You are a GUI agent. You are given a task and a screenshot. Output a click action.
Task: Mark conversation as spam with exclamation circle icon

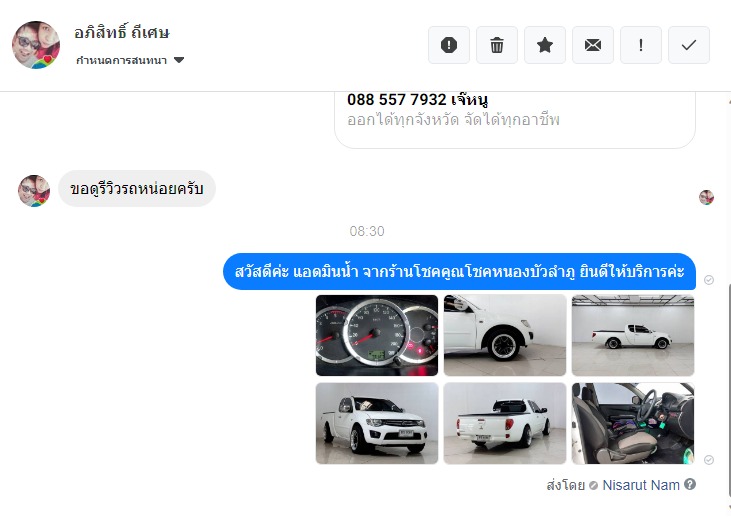tap(448, 45)
